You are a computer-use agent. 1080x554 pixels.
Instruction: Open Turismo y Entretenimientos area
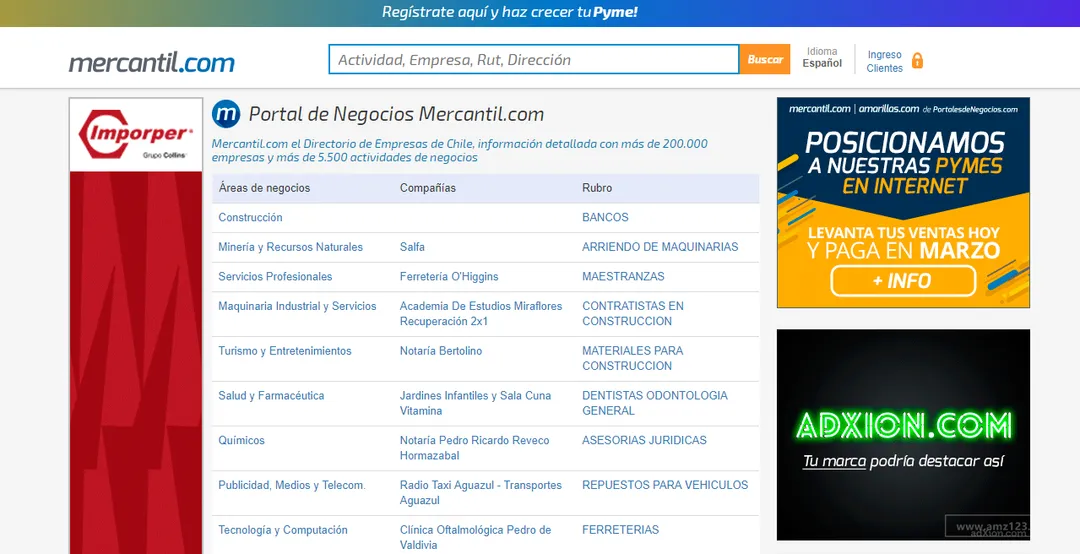tap(284, 351)
